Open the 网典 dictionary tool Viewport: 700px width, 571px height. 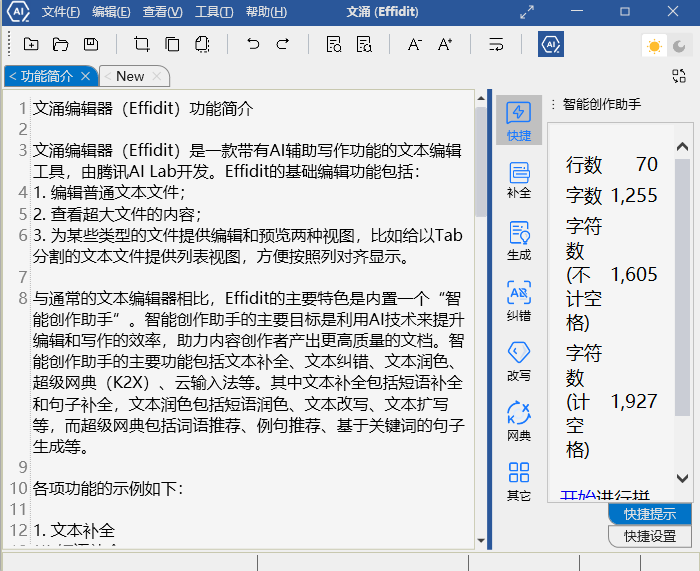tap(519, 420)
